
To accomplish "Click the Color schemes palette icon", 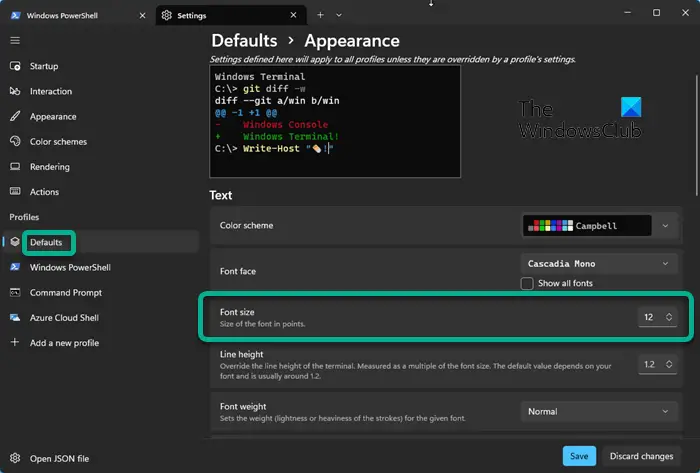I will click(x=15, y=141).
